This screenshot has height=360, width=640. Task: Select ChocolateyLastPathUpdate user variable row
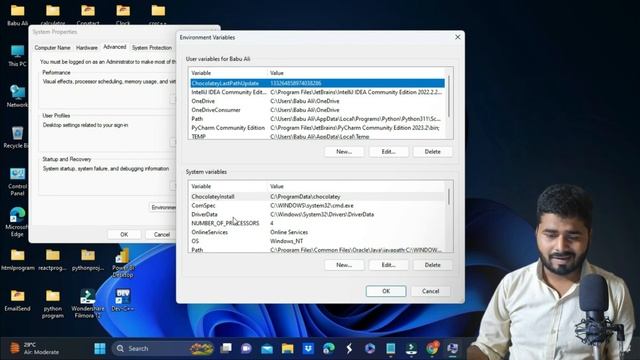[x=318, y=83]
